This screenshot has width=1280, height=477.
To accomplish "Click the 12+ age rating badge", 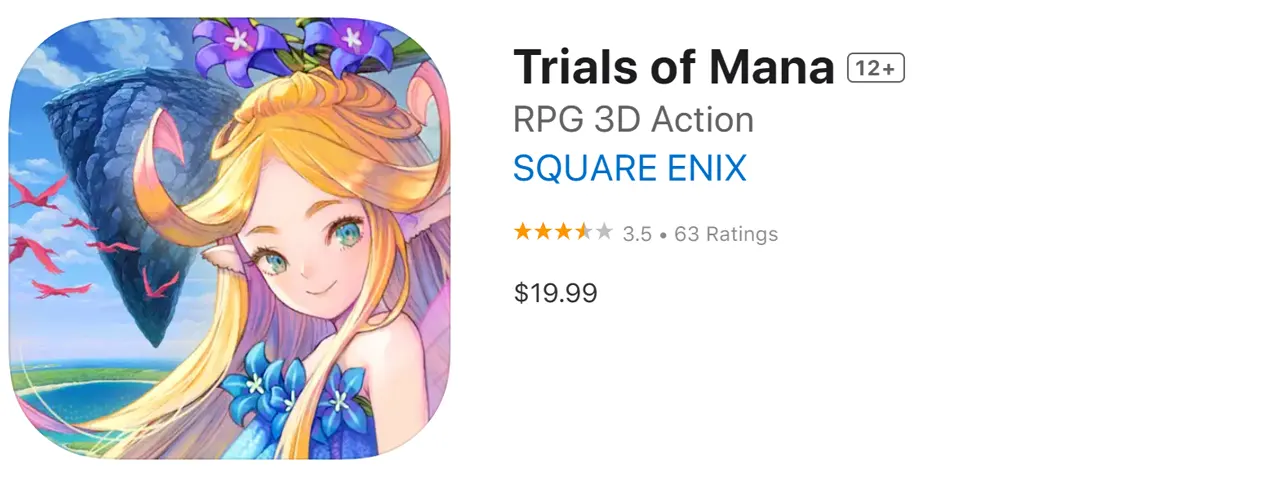I will click(876, 68).
